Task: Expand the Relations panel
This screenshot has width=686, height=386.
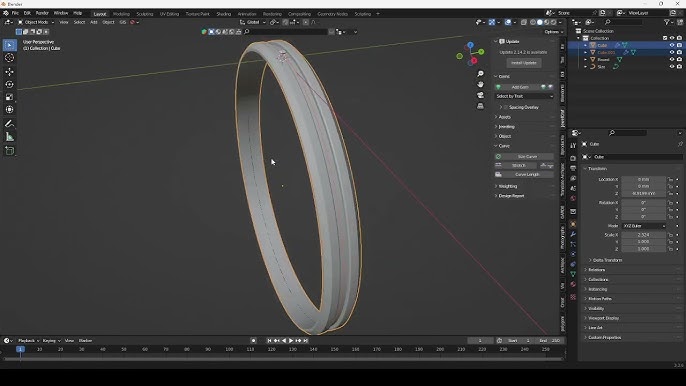Action: click(596, 270)
